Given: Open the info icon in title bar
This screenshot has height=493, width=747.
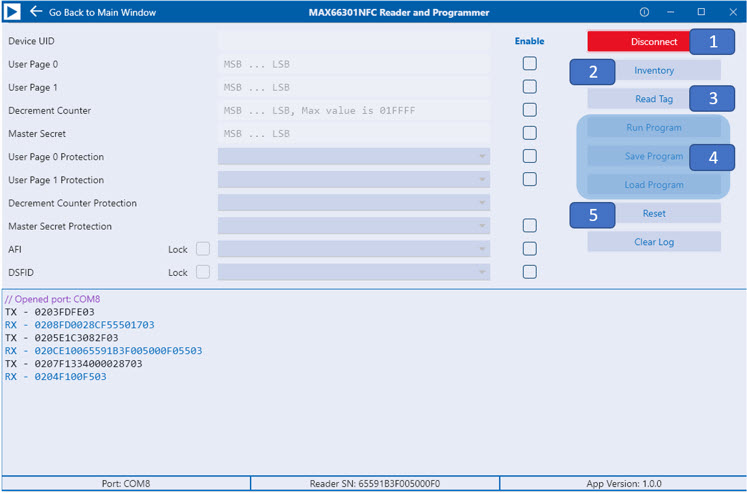Looking at the screenshot, I should pos(644,12).
